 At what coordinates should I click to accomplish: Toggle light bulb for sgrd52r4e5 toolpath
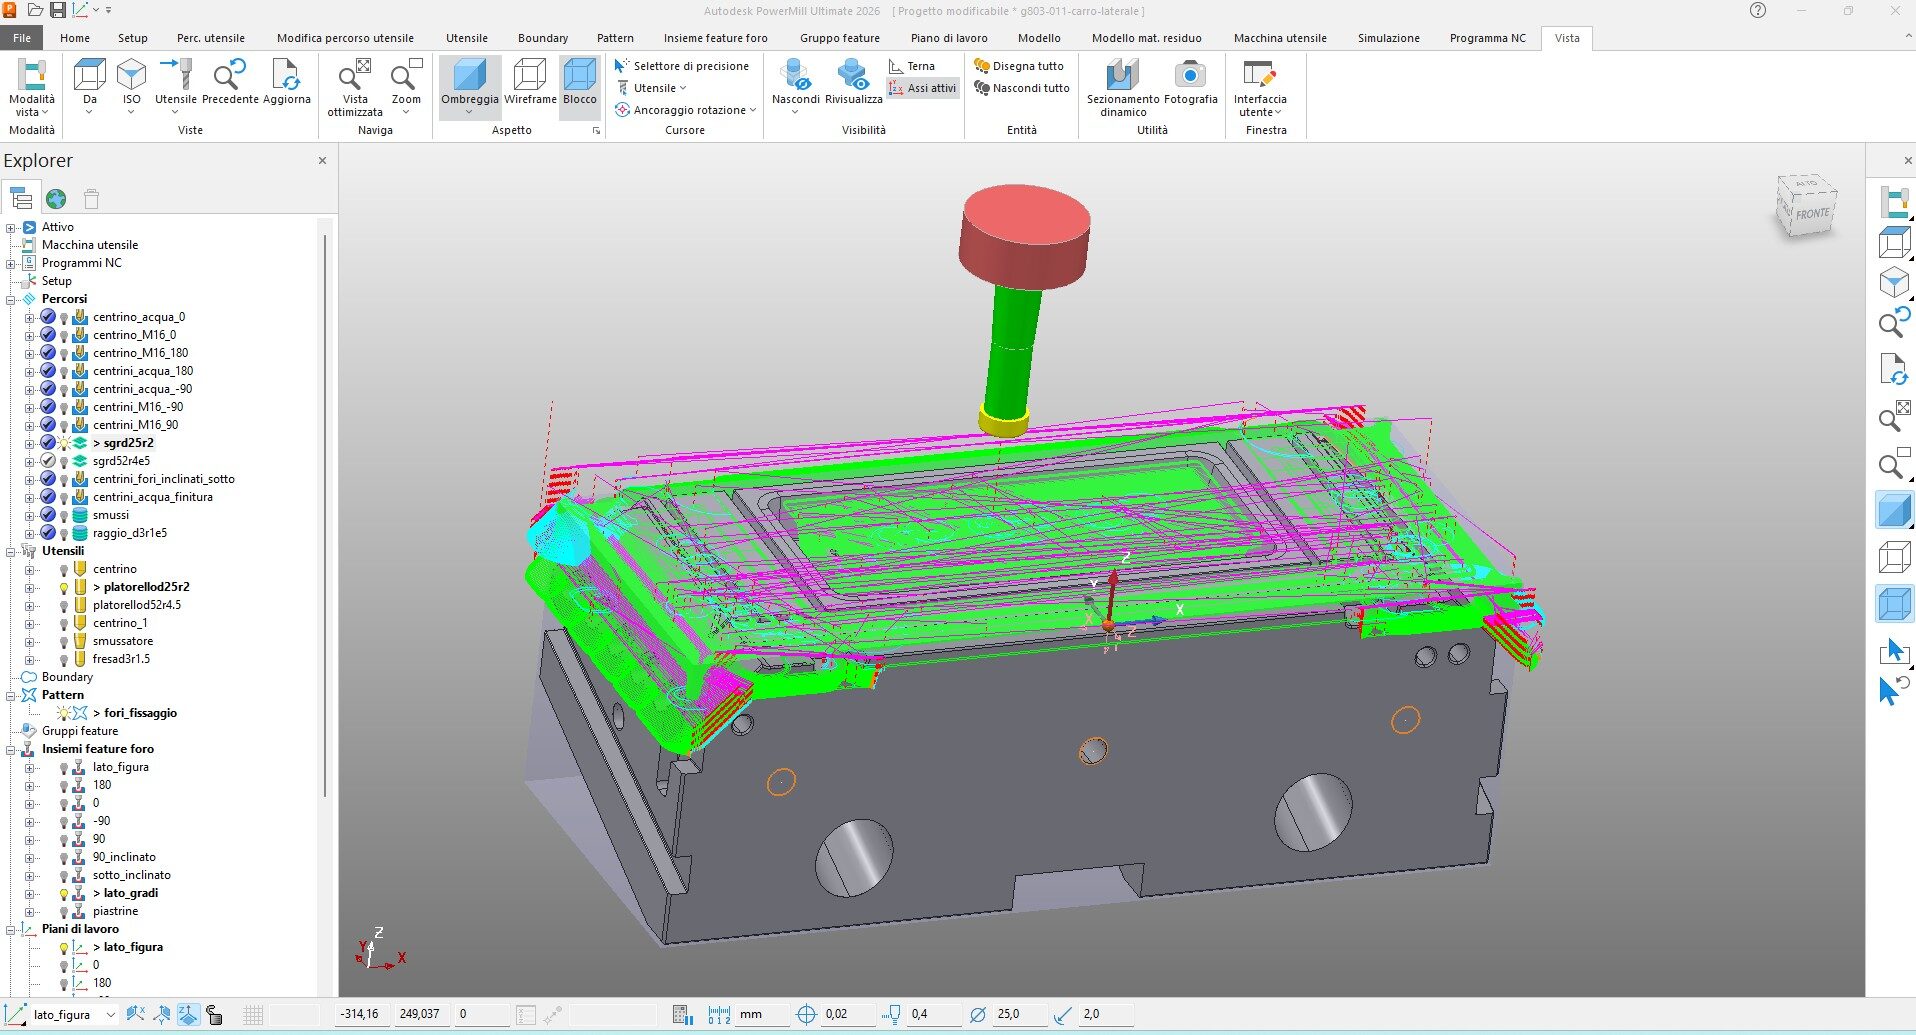[x=64, y=462]
